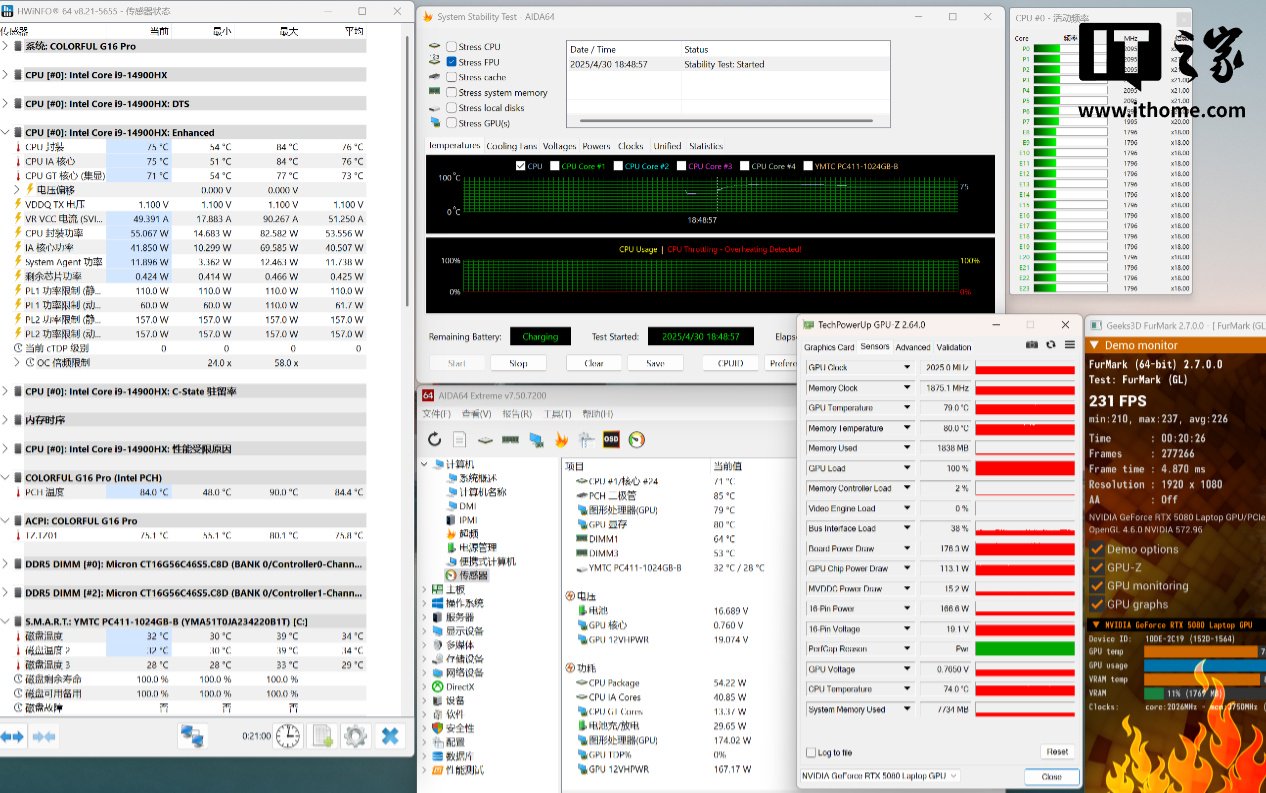Open GPU-Z hamburger menu icon
The height and width of the screenshot is (793, 1266).
click(x=1069, y=345)
